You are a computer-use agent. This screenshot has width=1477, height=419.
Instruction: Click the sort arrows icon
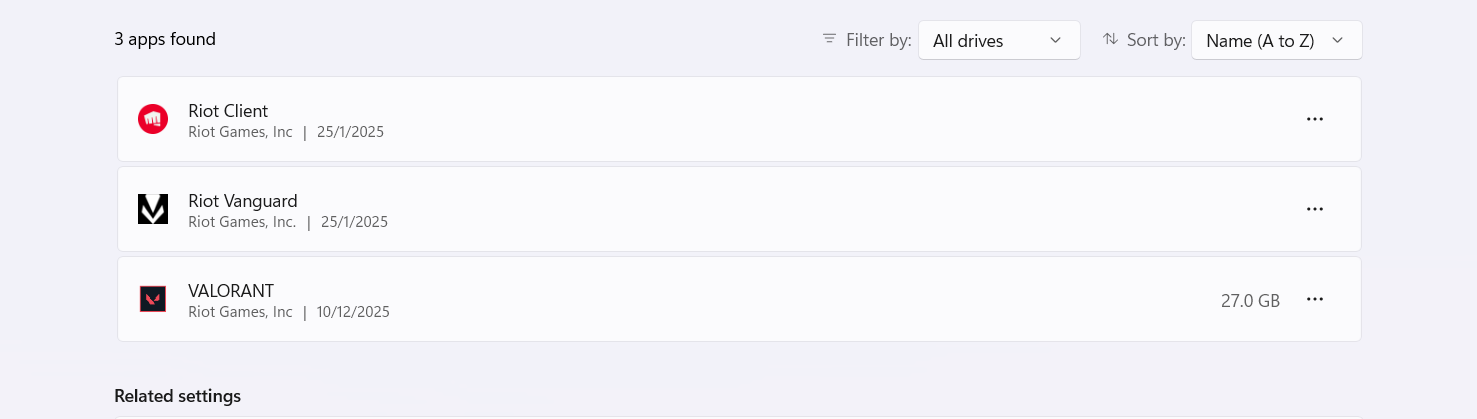click(x=1110, y=39)
